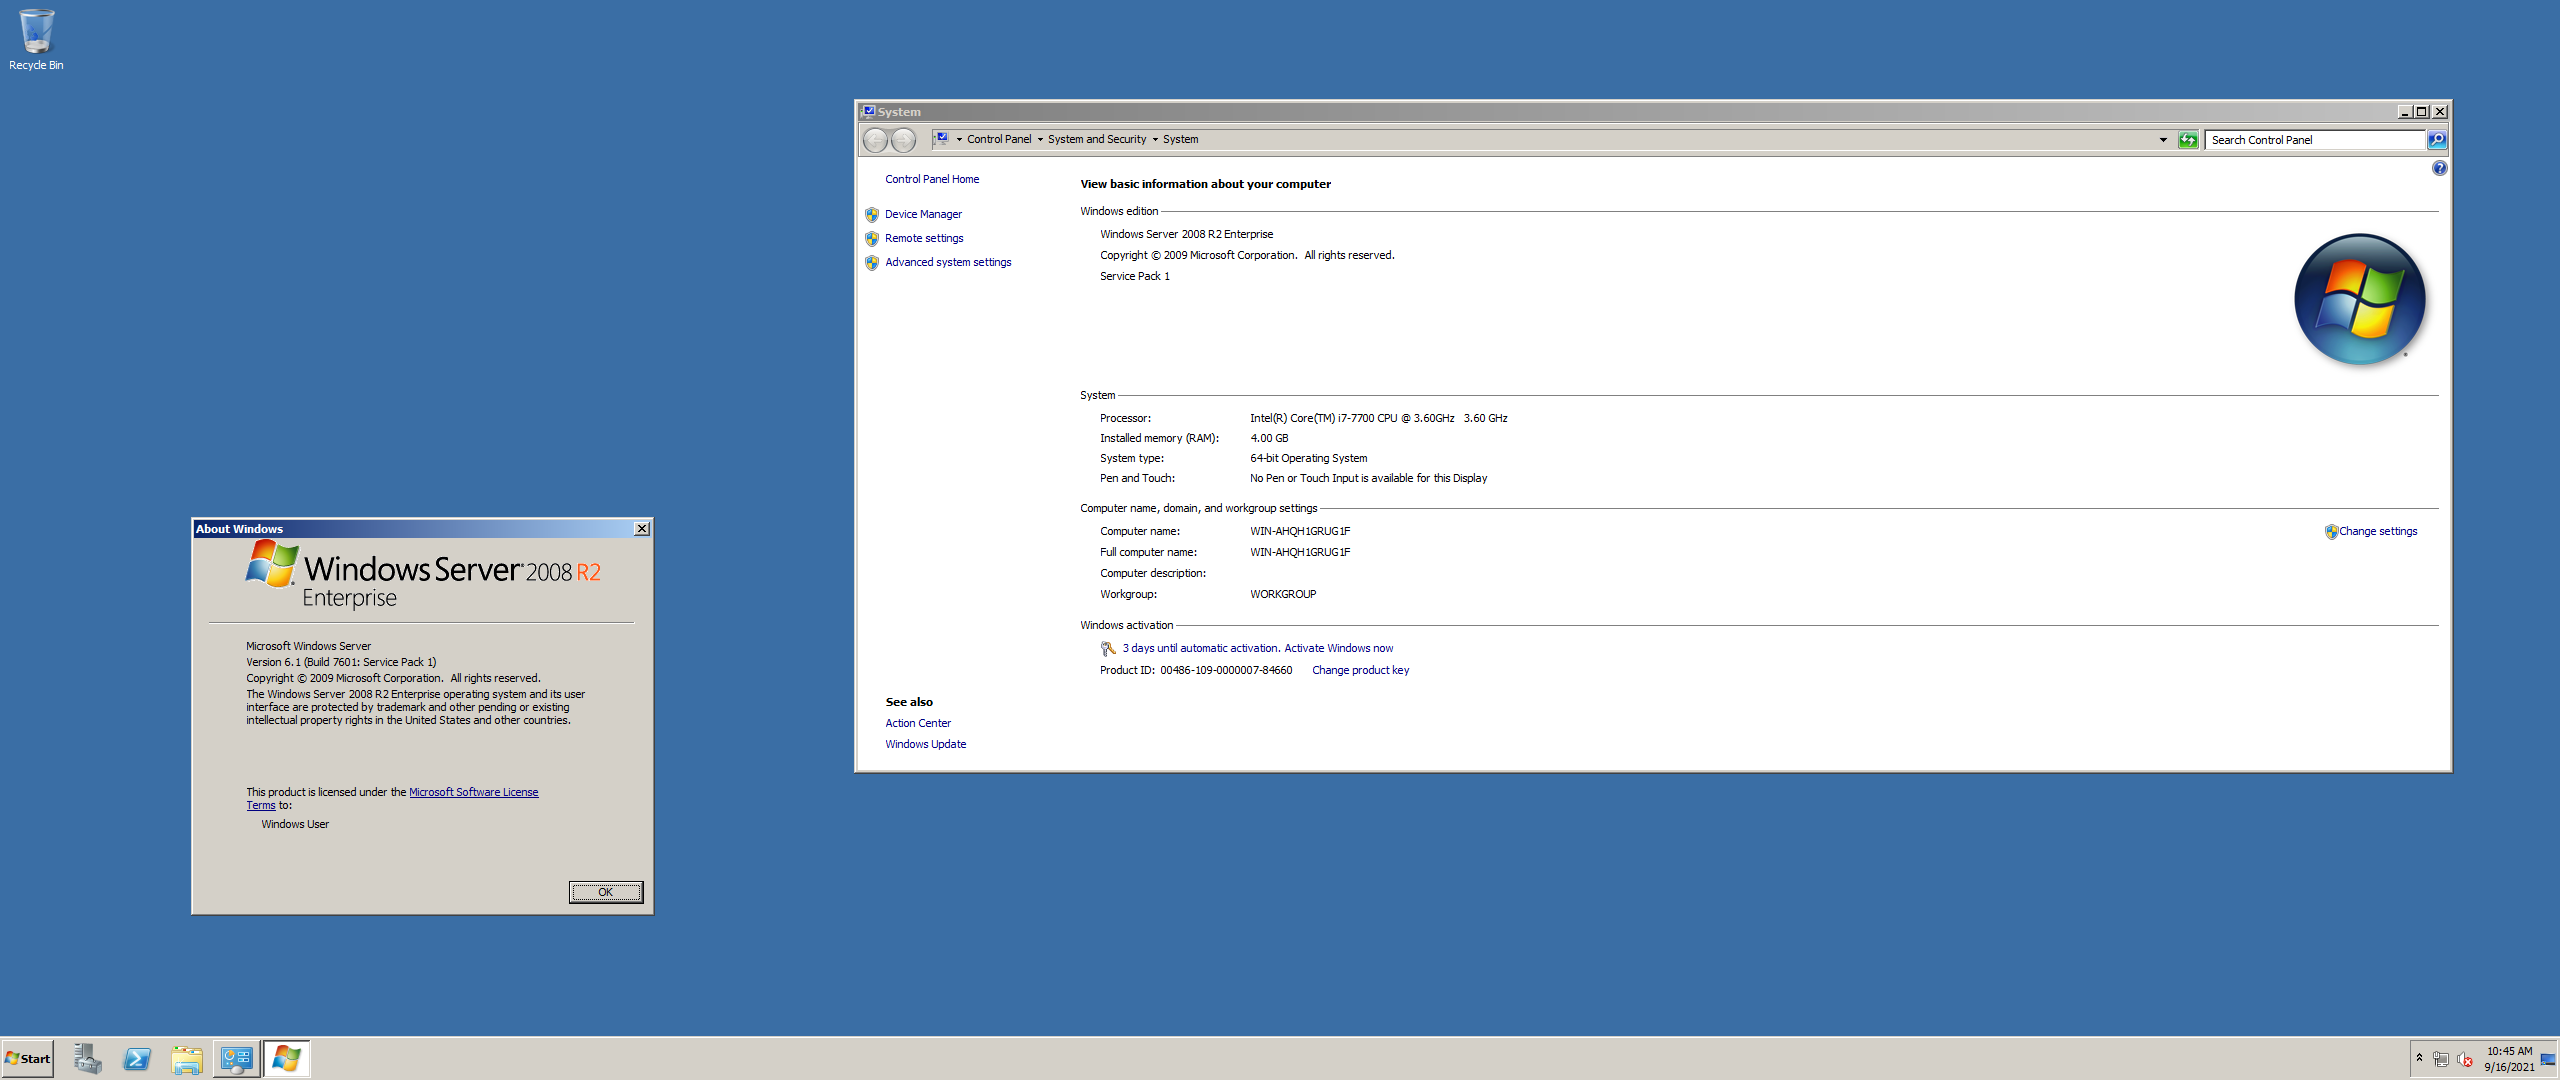This screenshot has width=2560, height=1080.
Task: Click Activate Windows now link
Action: pyautogui.click(x=1338, y=649)
